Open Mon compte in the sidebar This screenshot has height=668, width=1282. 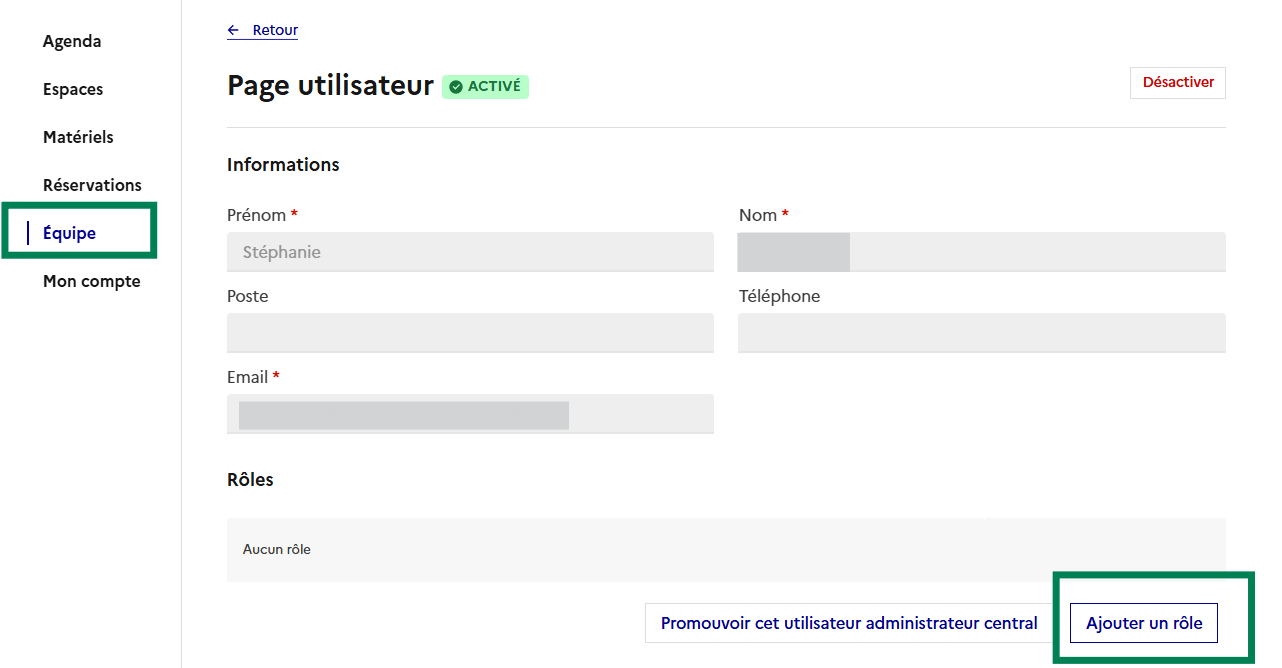point(91,281)
